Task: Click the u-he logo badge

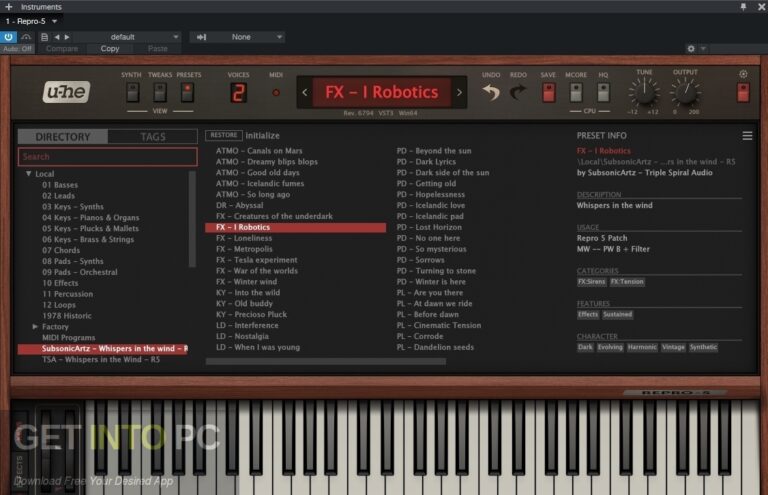Action: coord(67,92)
